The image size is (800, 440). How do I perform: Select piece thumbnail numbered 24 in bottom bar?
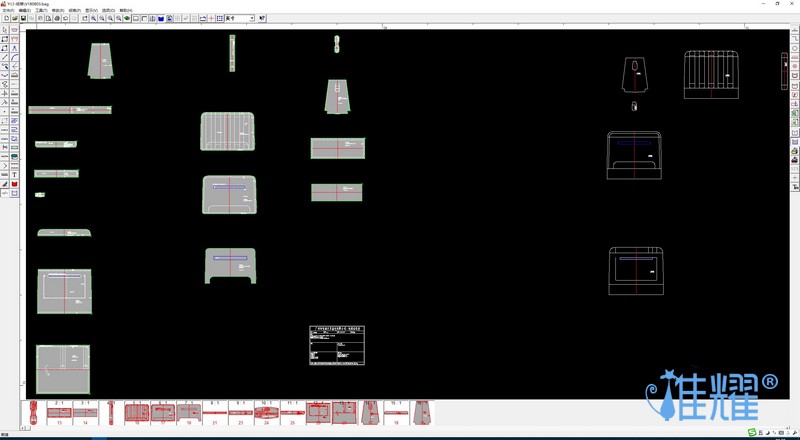point(267,412)
